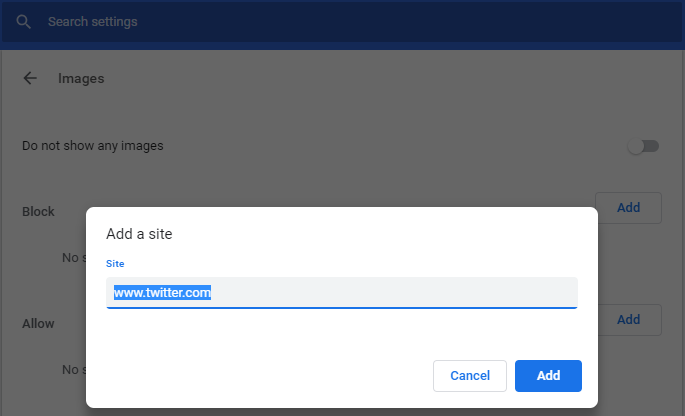The width and height of the screenshot is (685, 416).
Task: Focus the Search settings field
Action: (200, 21)
